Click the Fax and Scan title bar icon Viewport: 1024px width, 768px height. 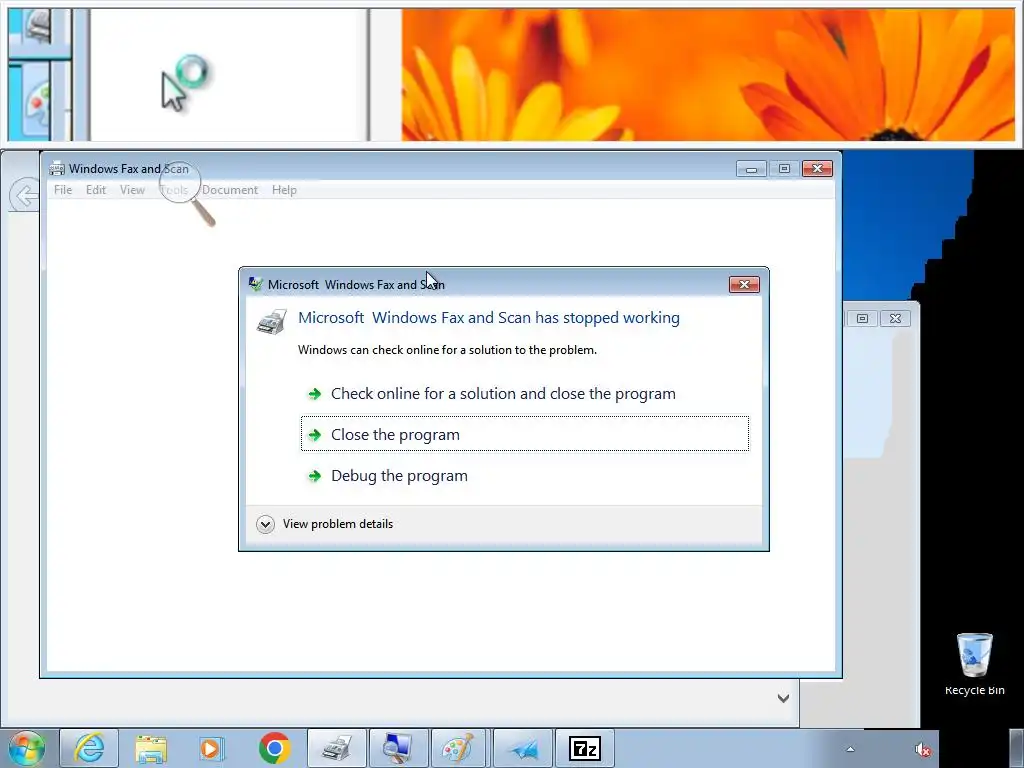tap(57, 168)
